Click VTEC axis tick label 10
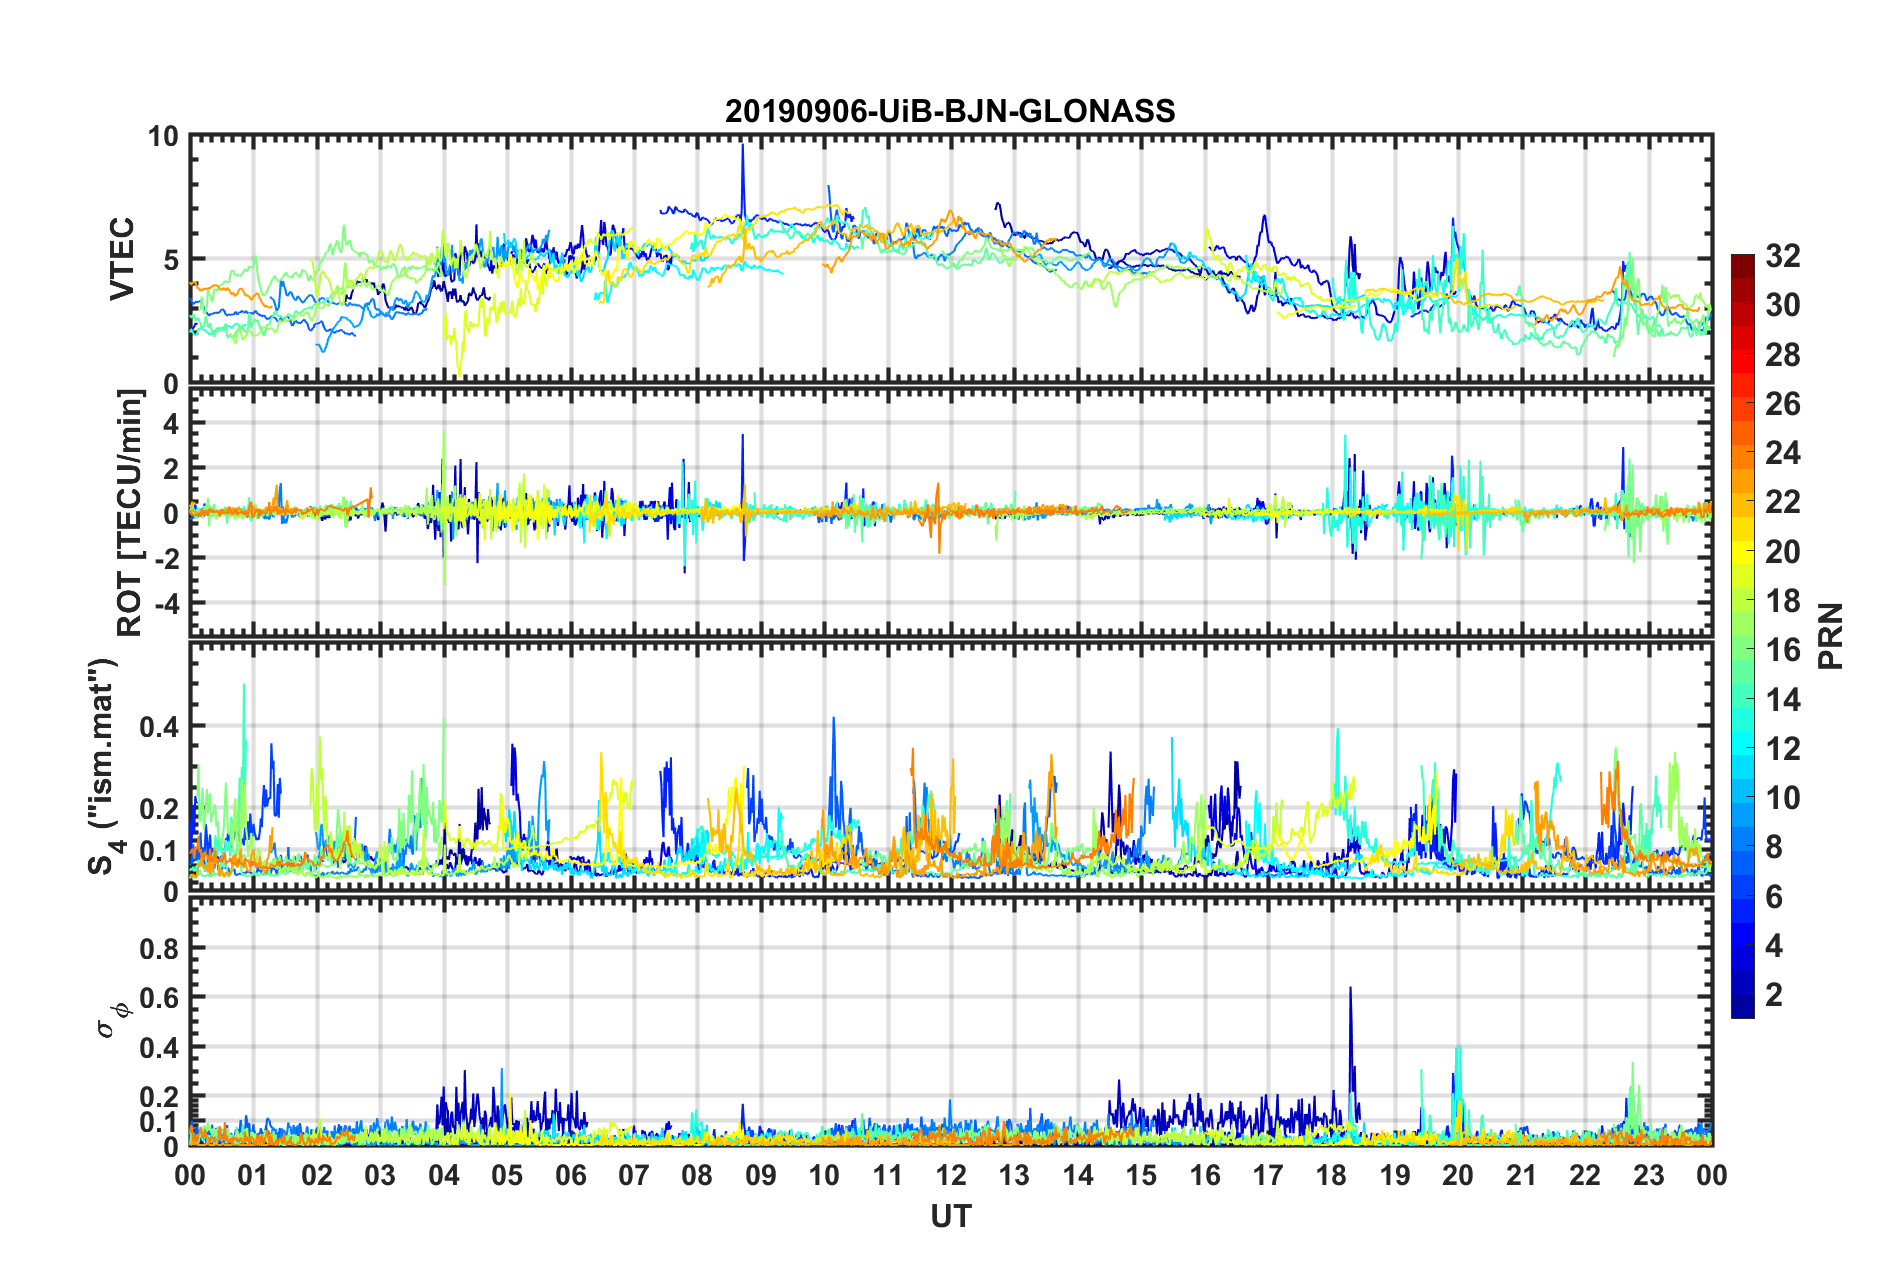The image size is (1902, 1272). coord(163,137)
